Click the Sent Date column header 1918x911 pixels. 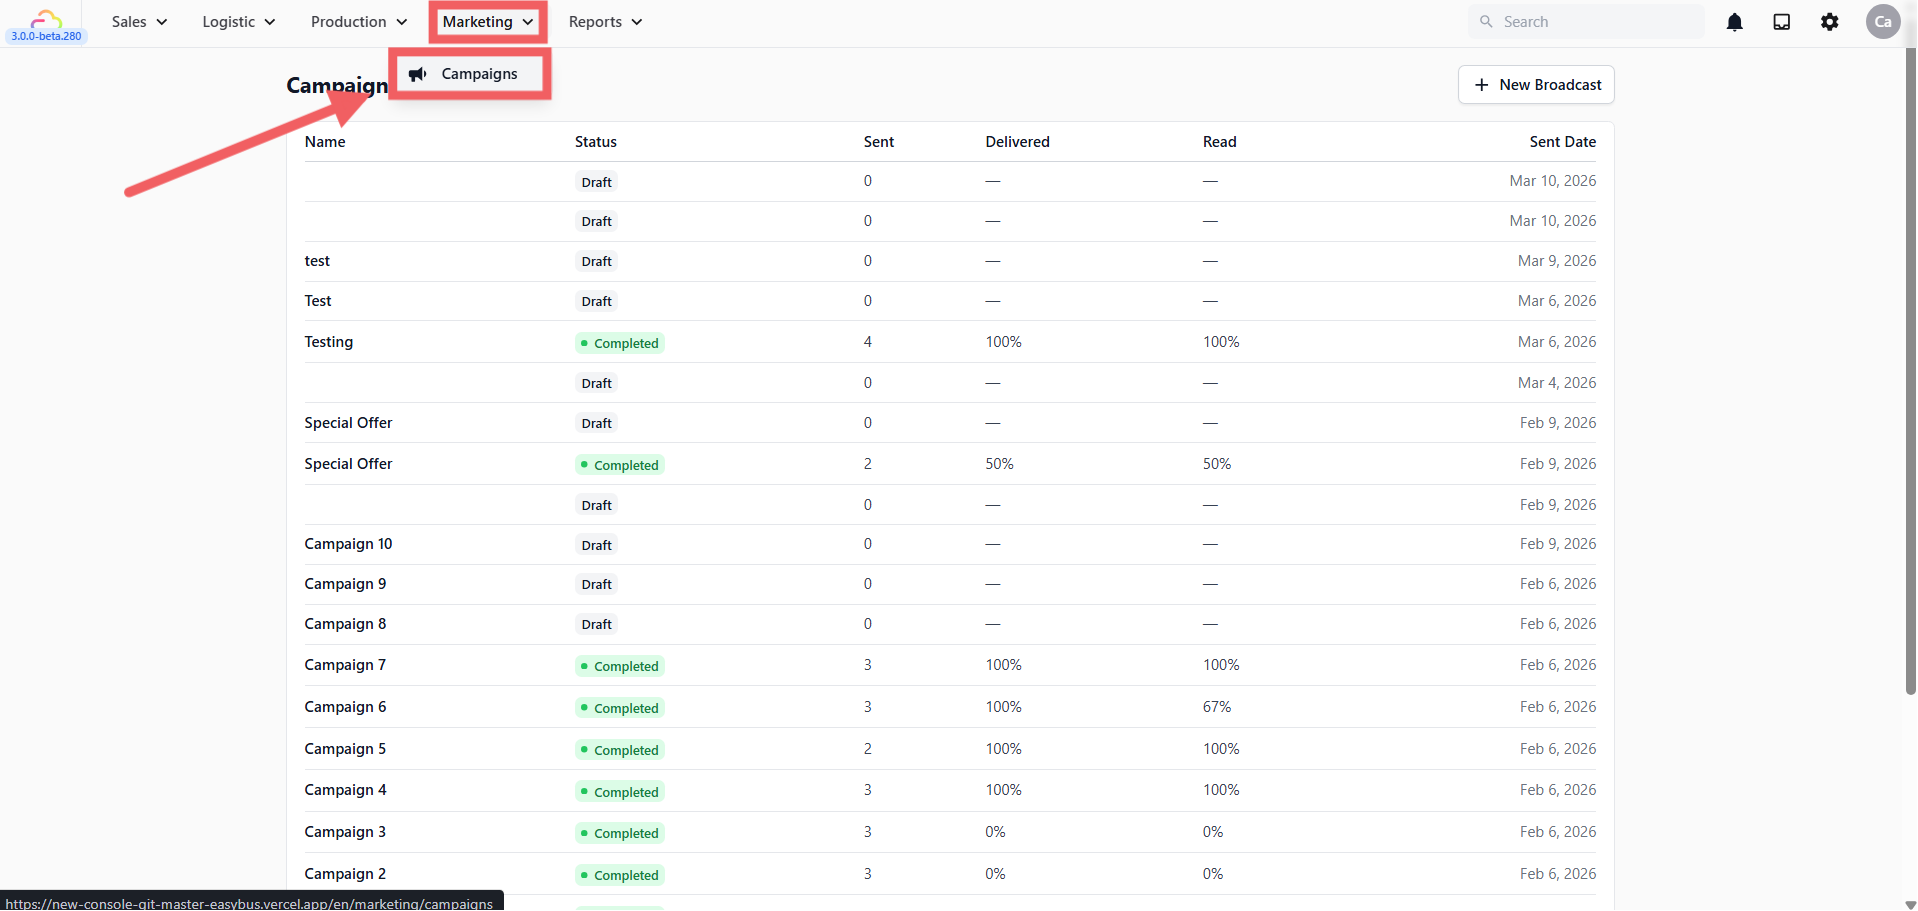(1563, 142)
